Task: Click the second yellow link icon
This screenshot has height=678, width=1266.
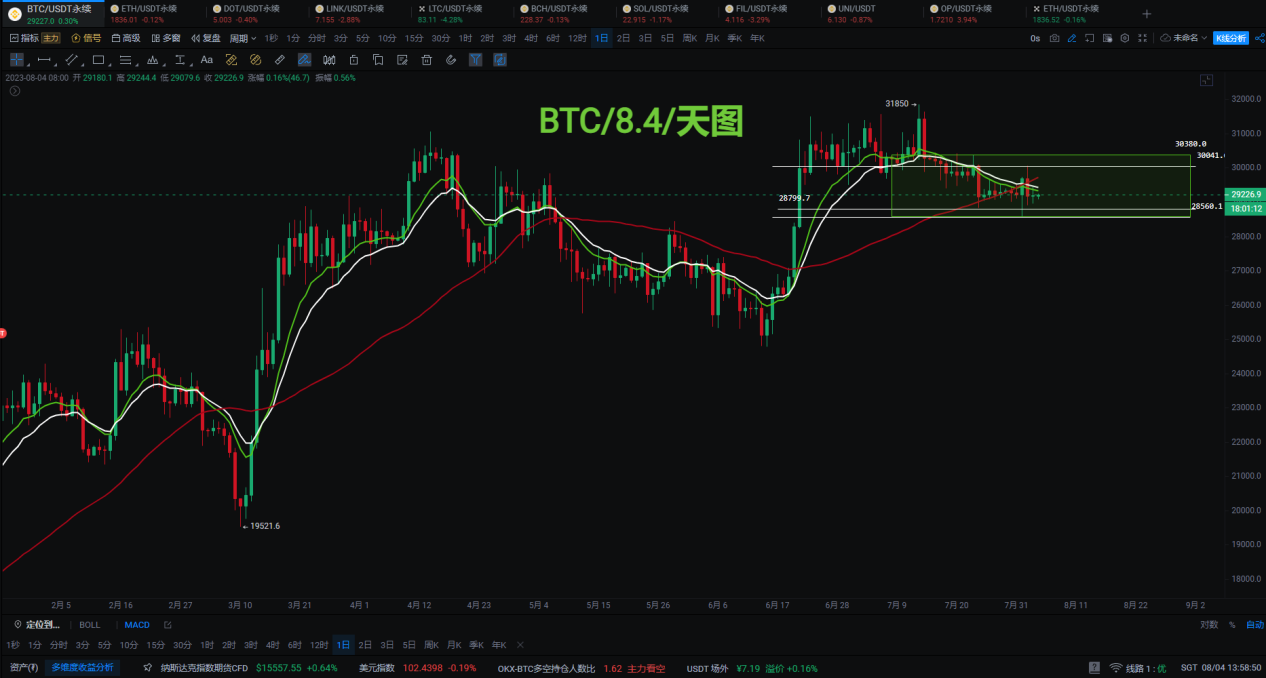Action: tap(256, 60)
